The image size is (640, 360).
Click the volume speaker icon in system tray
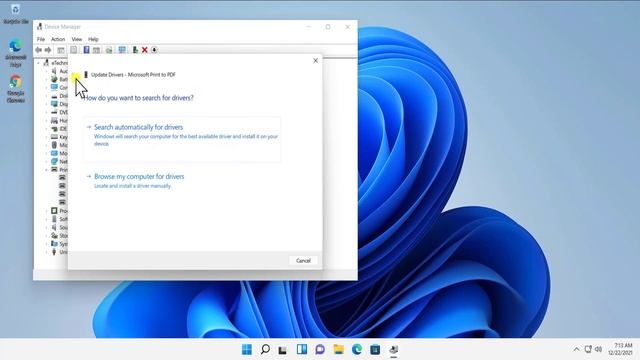click(598, 349)
